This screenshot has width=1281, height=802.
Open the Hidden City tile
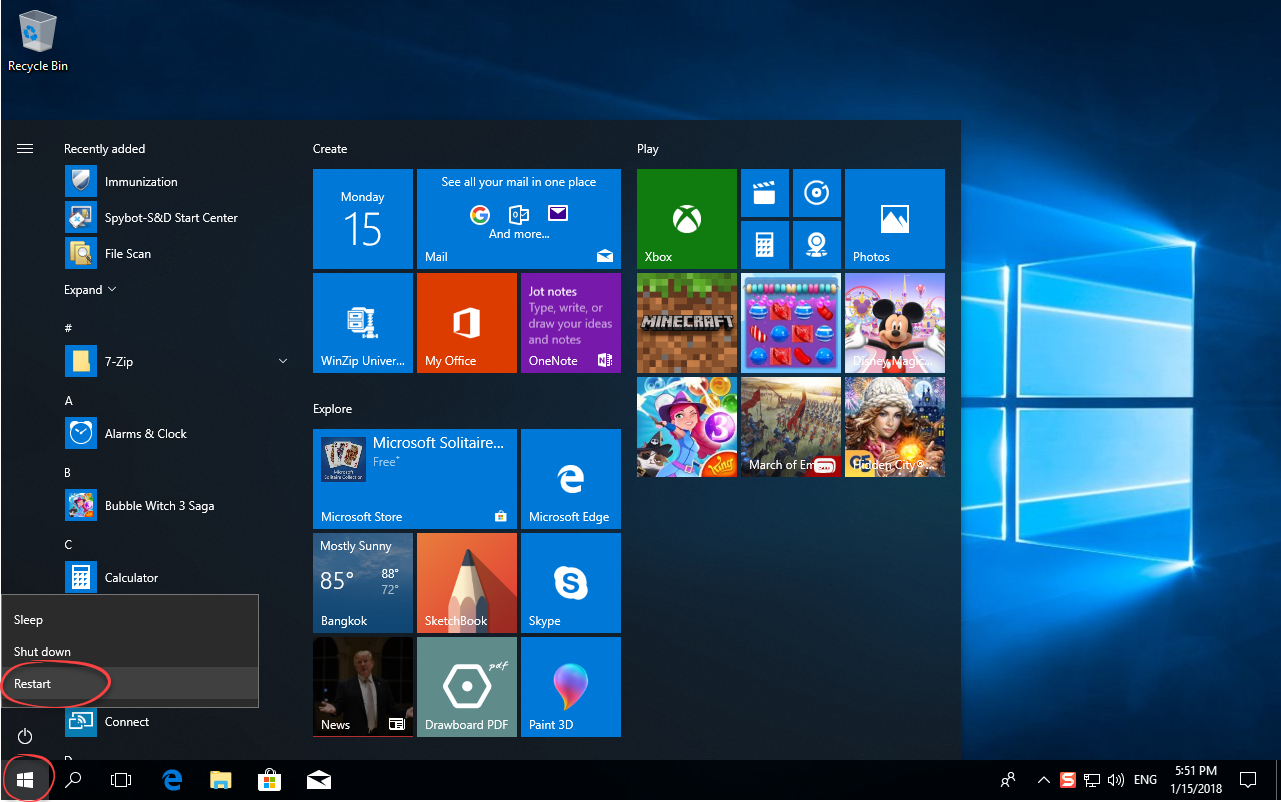coord(895,427)
